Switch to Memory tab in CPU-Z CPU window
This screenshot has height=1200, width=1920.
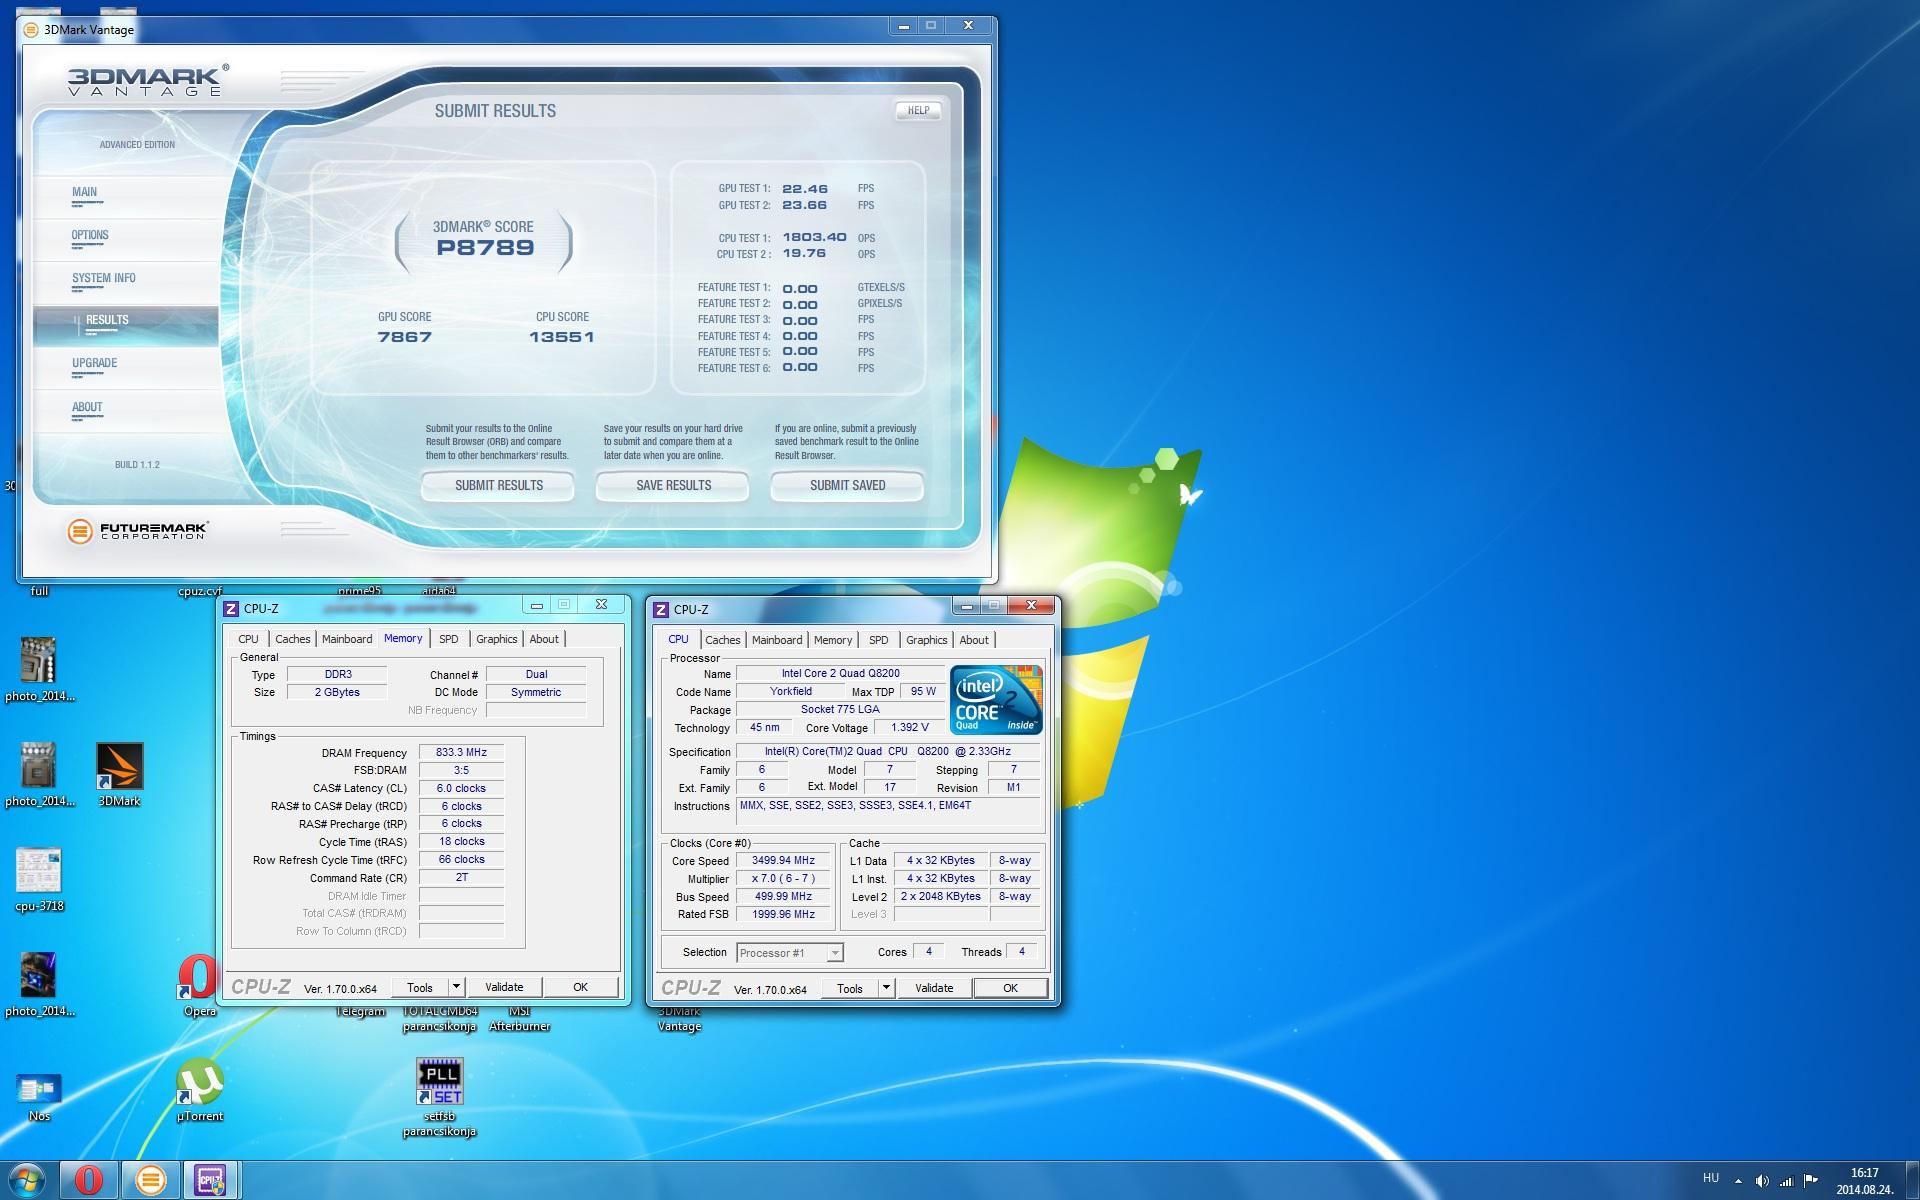833,640
